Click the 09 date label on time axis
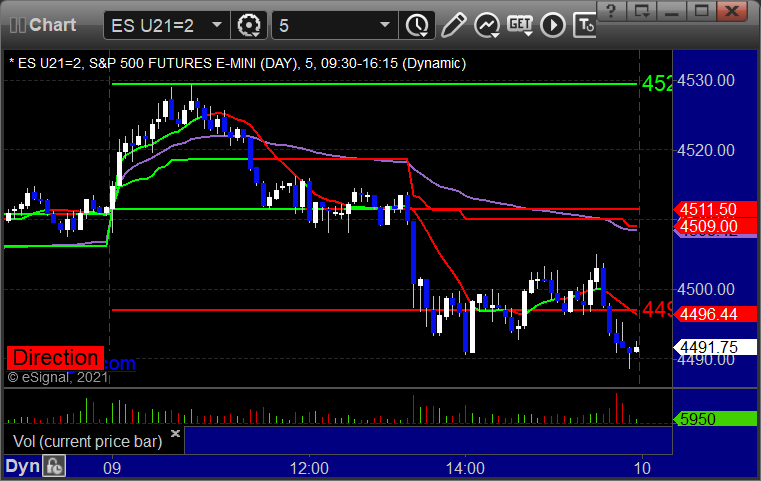The image size is (761, 481). (112, 468)
